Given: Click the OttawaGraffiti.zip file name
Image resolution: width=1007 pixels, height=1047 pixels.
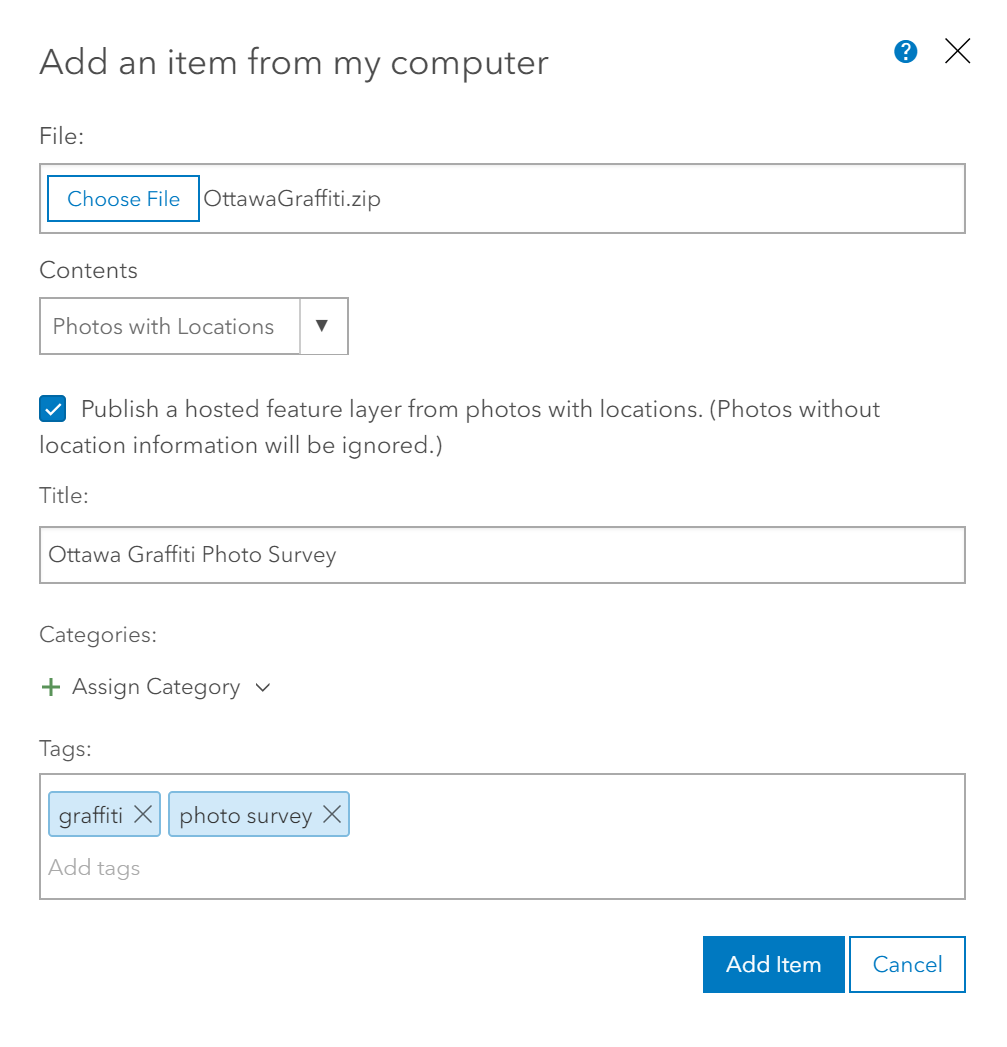Looking at the screenshot, I should 291,198.
